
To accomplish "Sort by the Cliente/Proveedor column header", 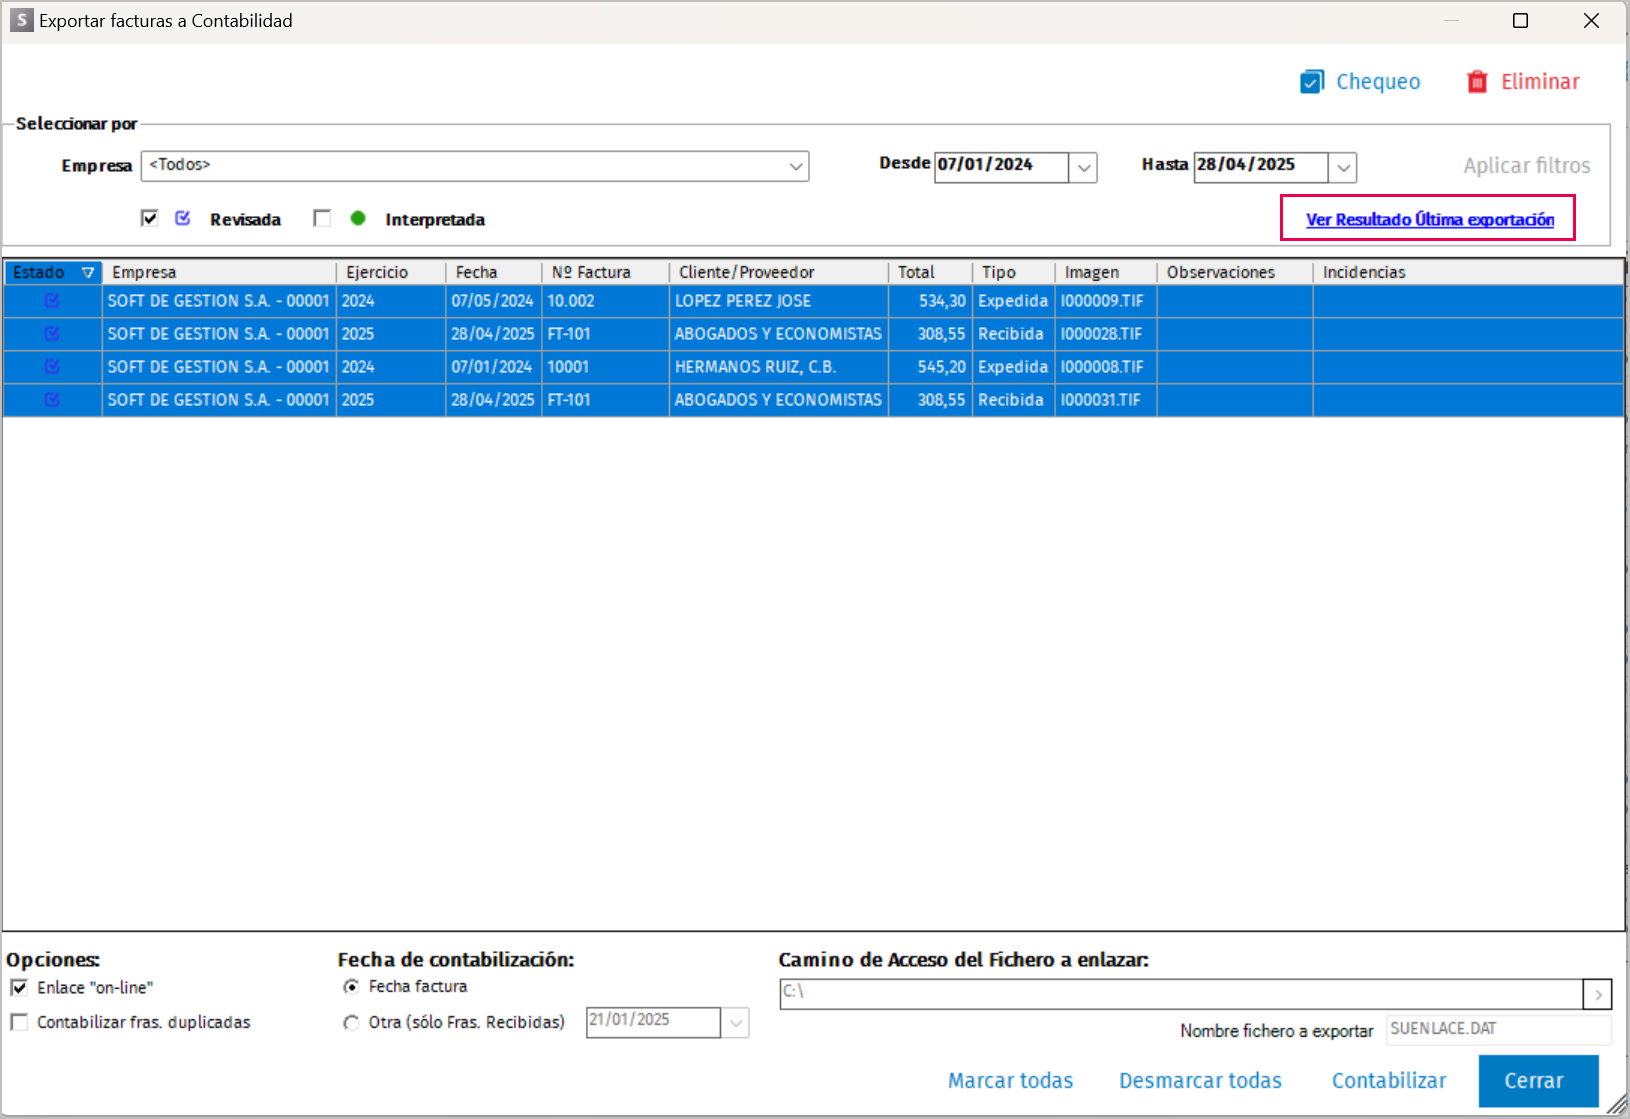I will pos(779,272).
